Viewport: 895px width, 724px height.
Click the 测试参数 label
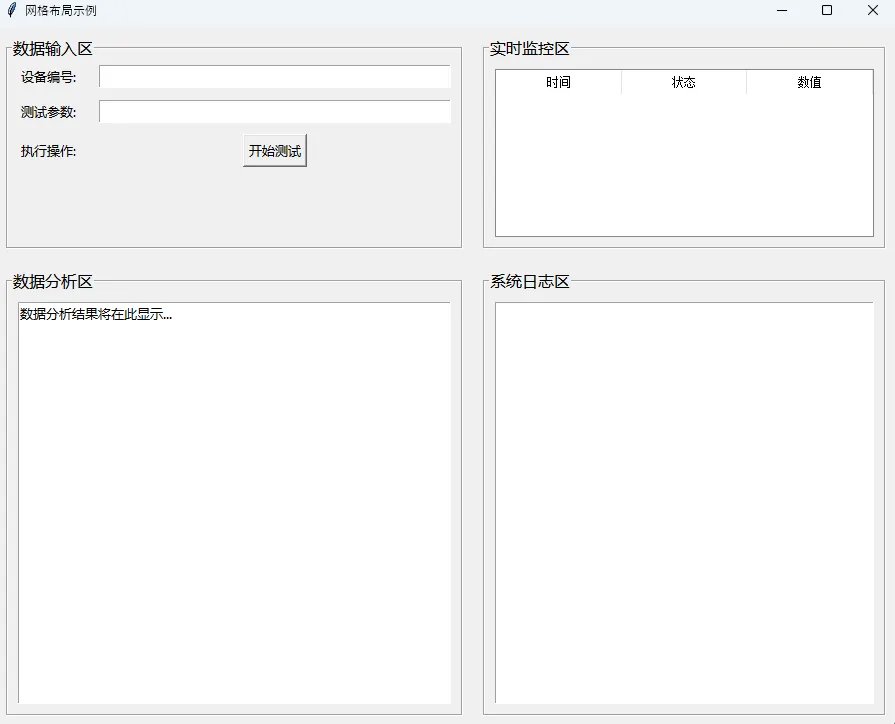point(49,112)
